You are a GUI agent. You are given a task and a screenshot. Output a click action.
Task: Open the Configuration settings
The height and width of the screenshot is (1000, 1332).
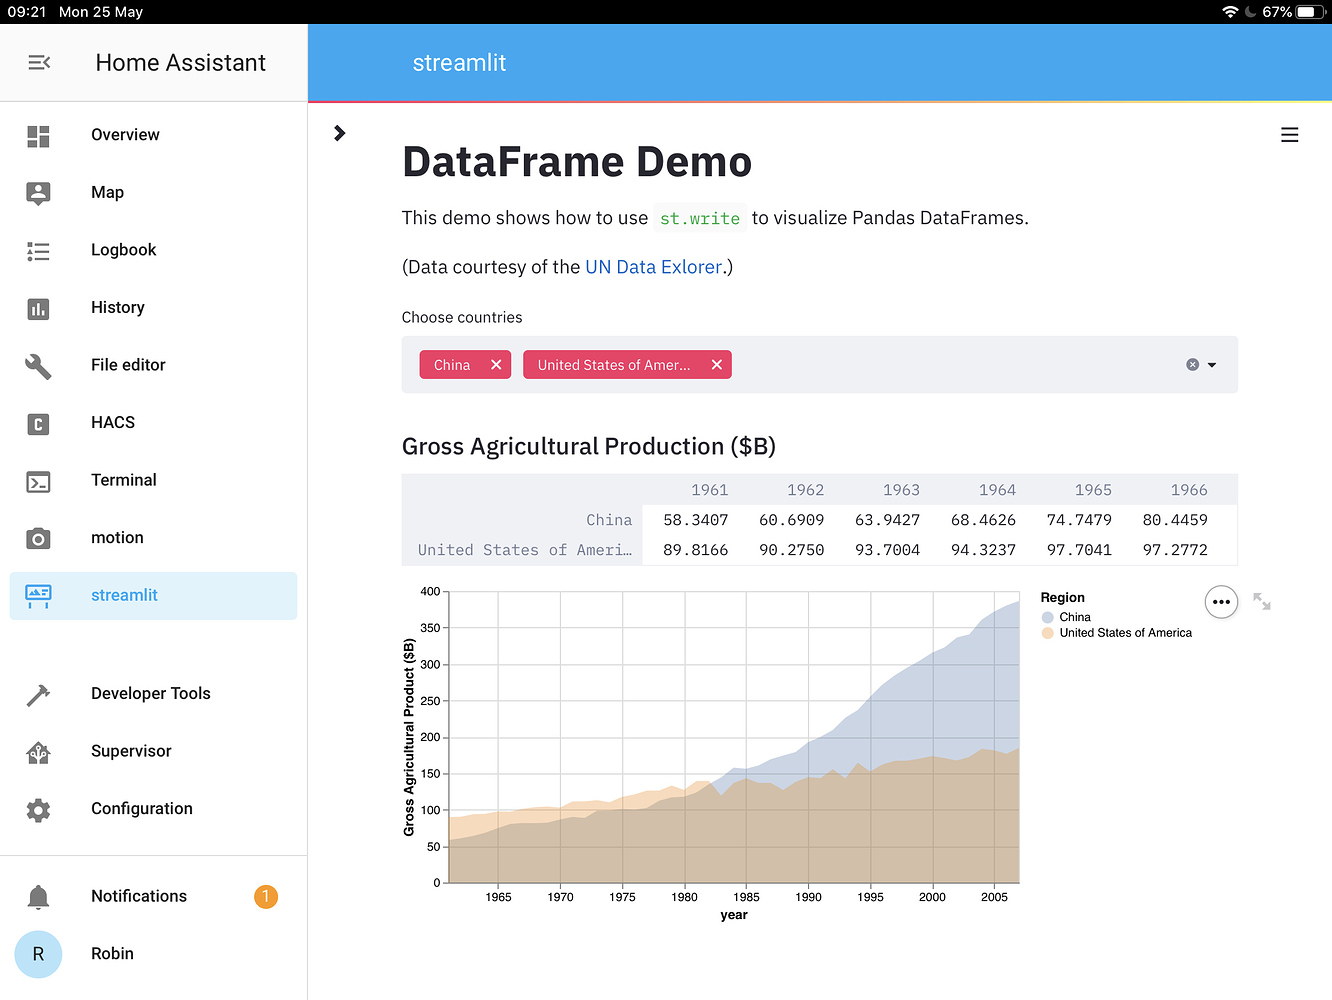pos(141,808)
